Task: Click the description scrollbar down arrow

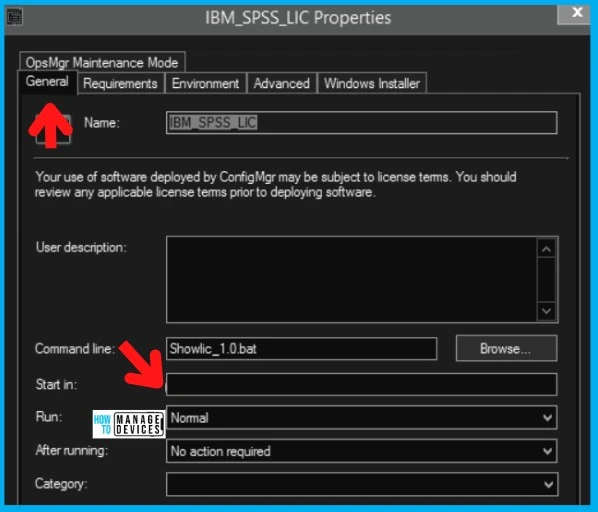Action: 547,311
